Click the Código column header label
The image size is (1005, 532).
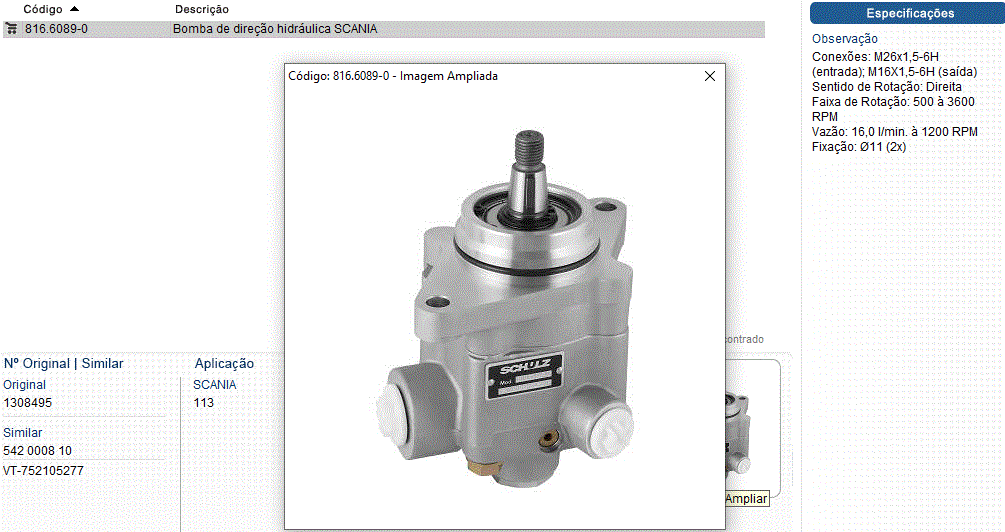click(x=43, y=9)
